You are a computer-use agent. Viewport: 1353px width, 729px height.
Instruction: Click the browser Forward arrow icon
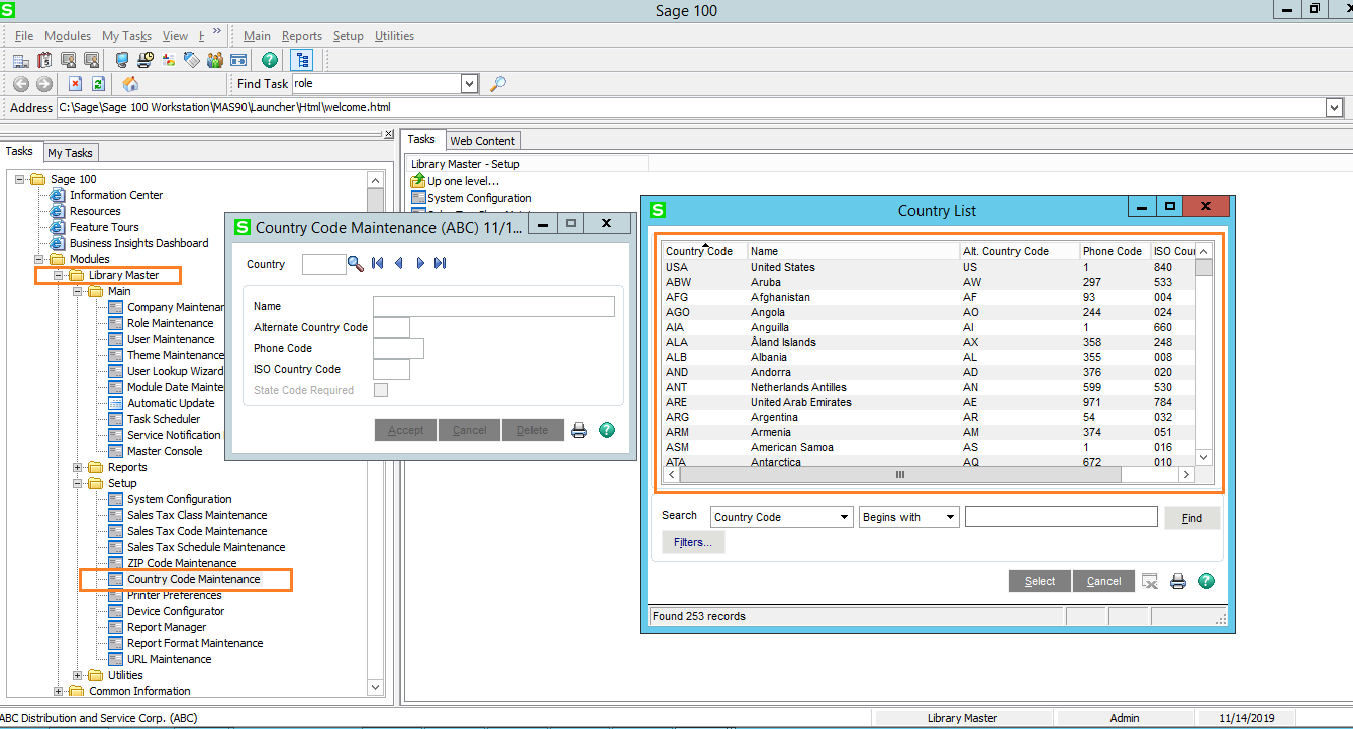pos(44,84)
